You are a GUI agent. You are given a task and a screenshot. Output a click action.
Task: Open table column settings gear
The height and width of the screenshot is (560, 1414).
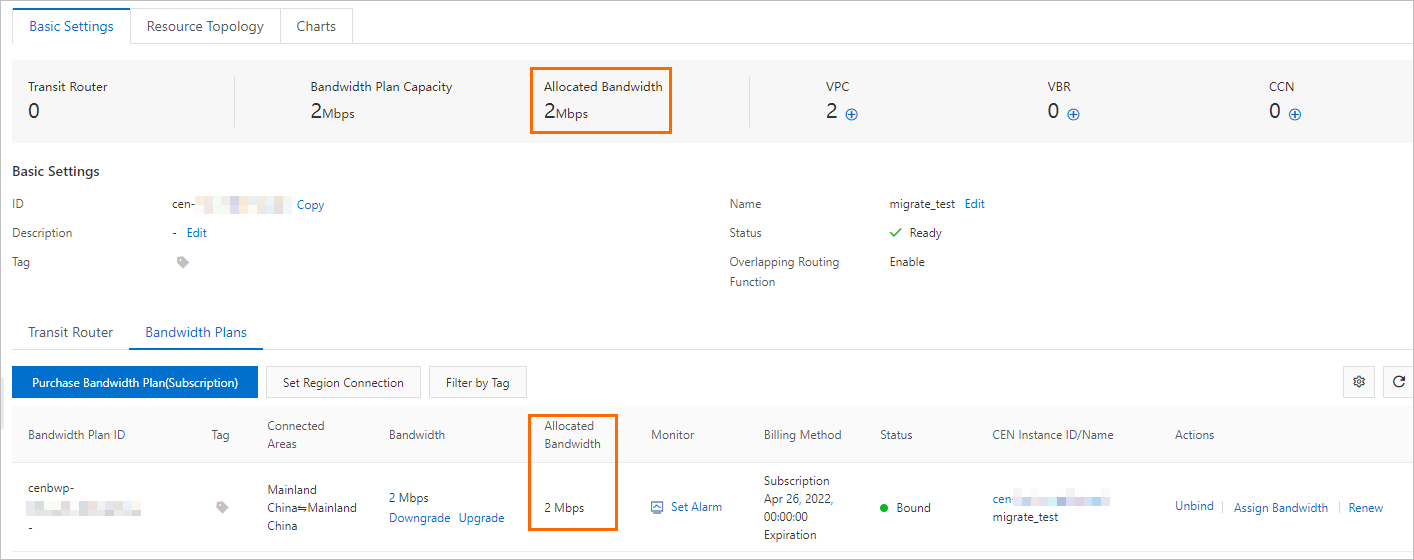point(1359,382)
